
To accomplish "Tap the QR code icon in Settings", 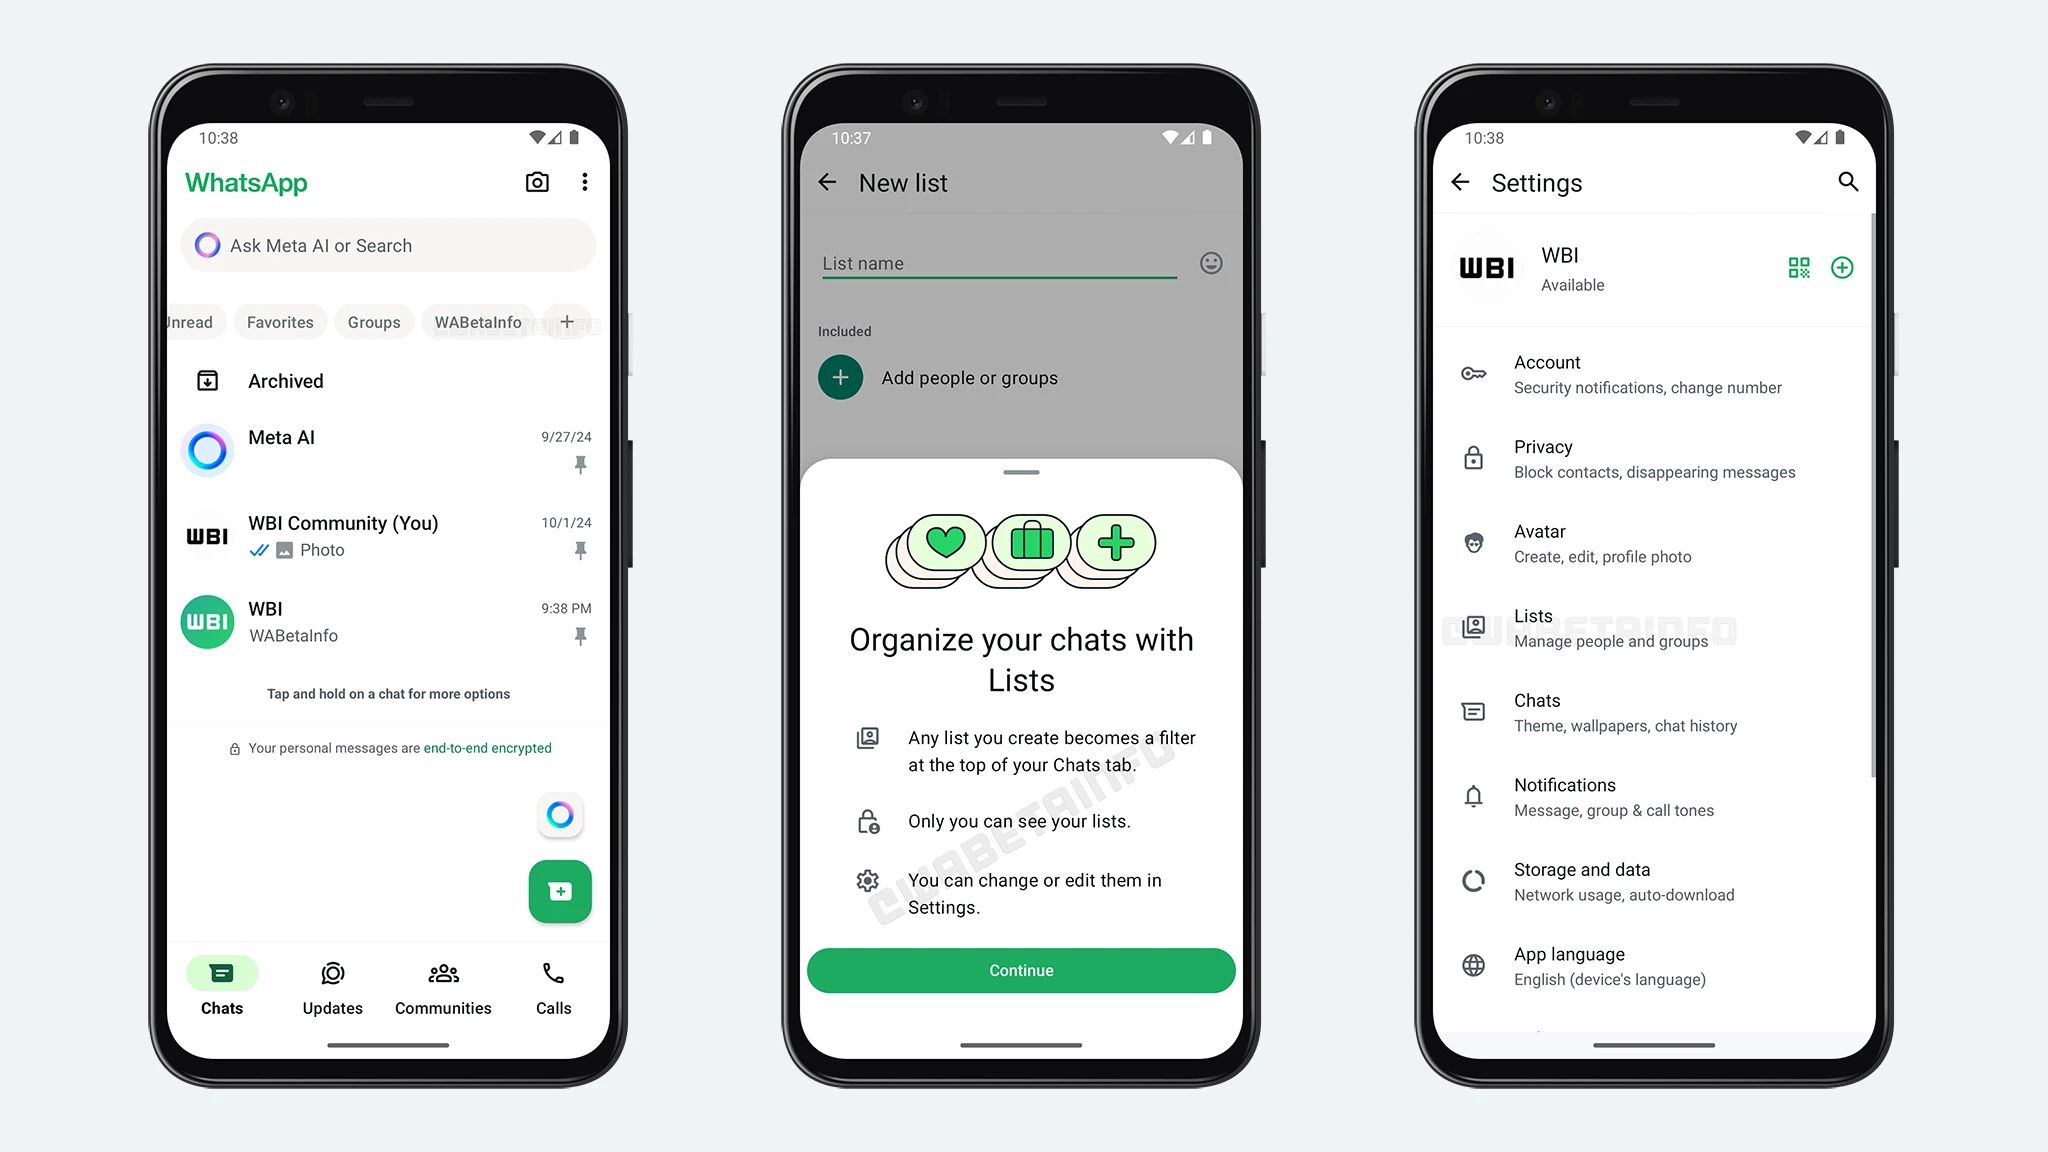I will pos(1799,267).
